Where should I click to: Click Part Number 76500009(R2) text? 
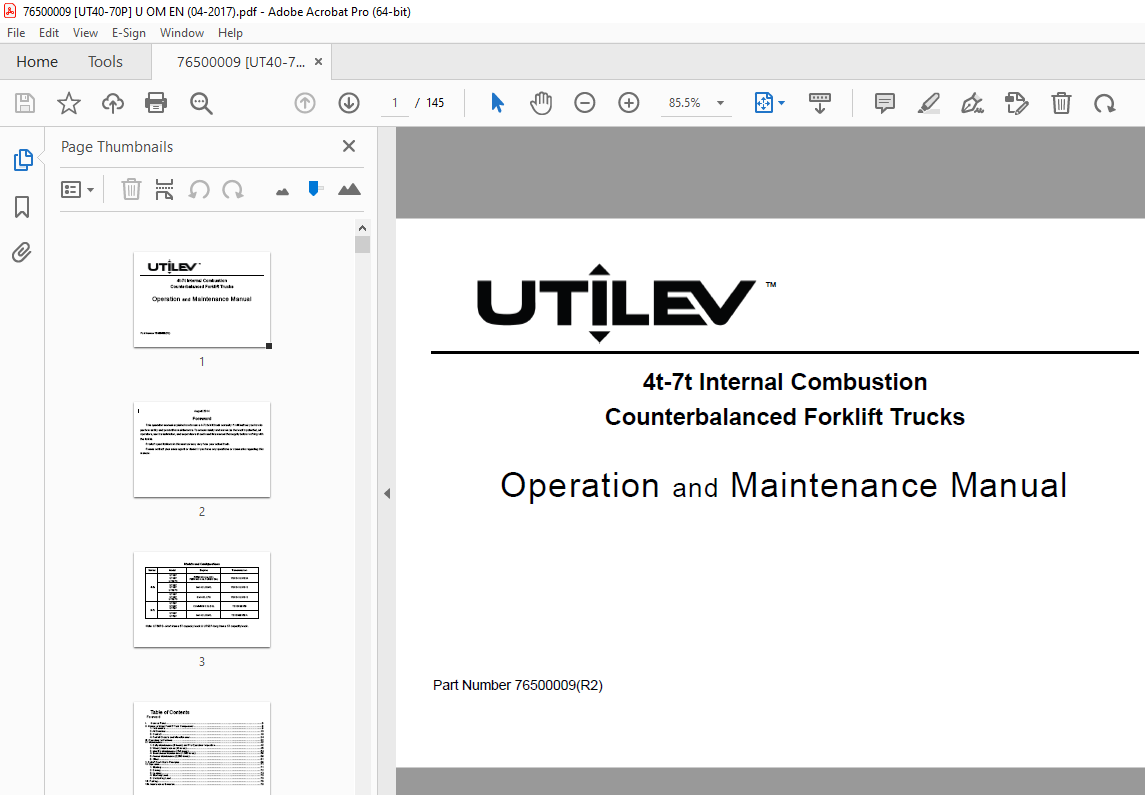[x=518, y=685]
